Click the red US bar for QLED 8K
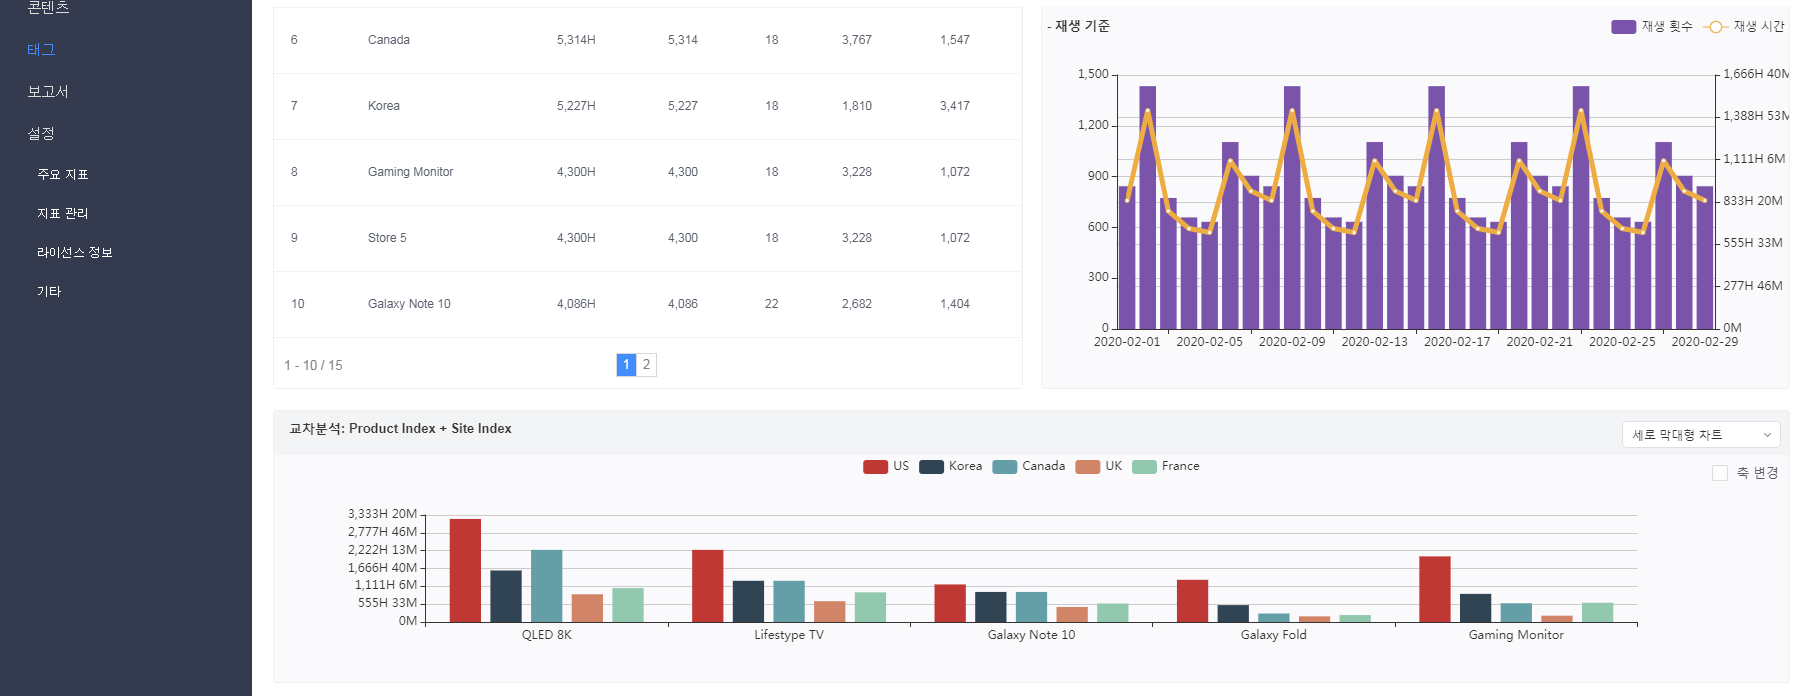Image resolution: width=1801 pixels, height=696 pixels. click(x=465, y=570)
